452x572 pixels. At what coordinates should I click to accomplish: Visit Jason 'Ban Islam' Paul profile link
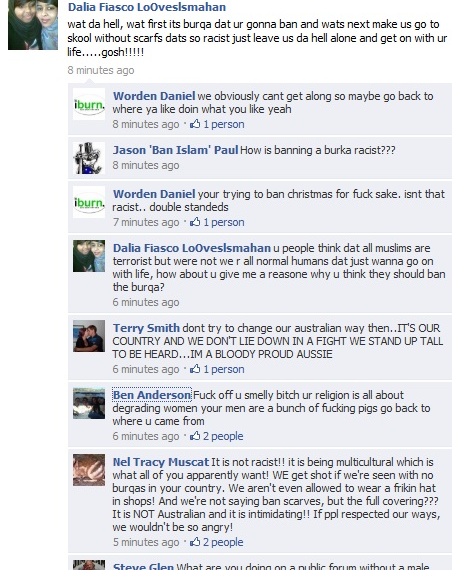coord(175,150)
